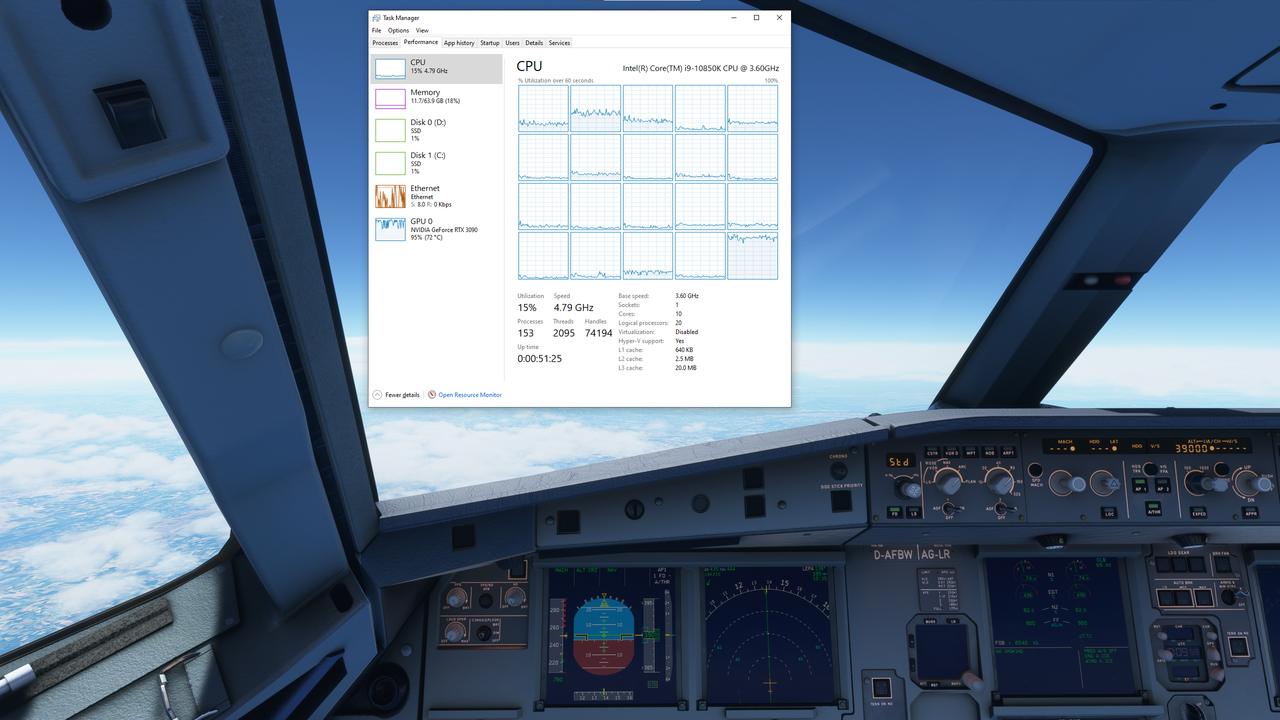Click the Resource Monitor icon
The width and height of the screenshot is (1280, 720).
click(432, 395)
